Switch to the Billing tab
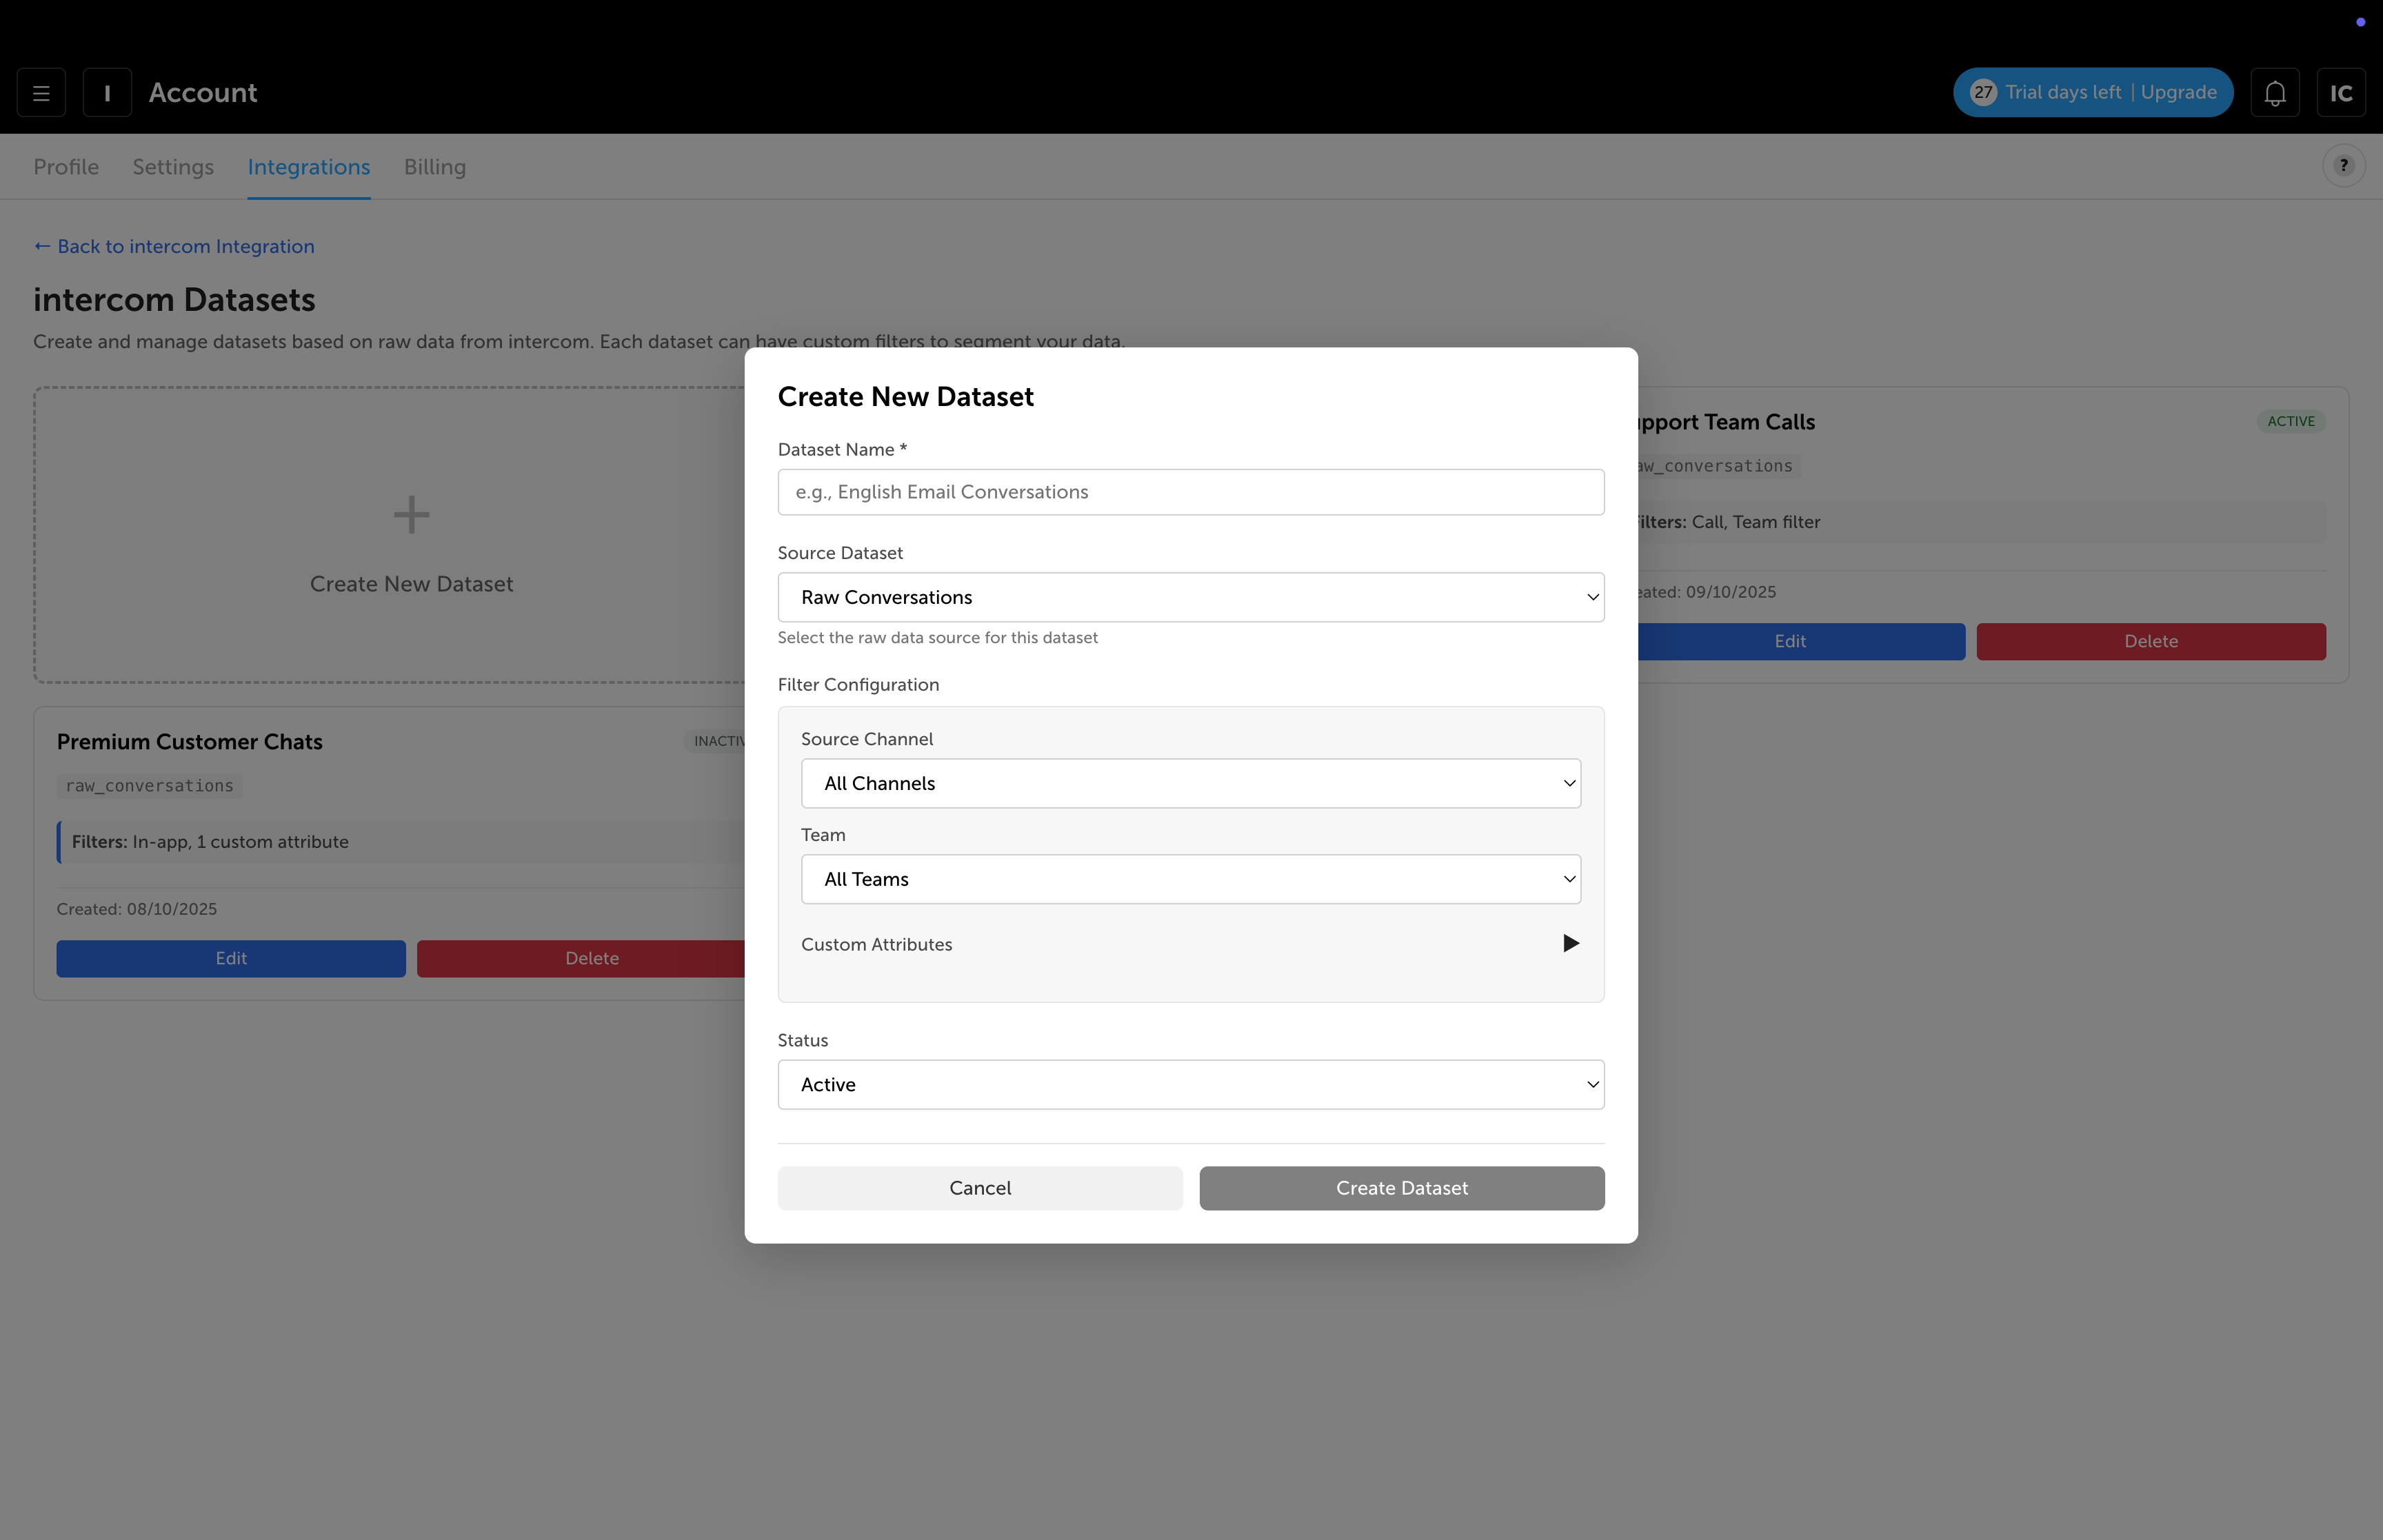Image resolution: width=2383 pixels, height=1540 pixels. [435, 167]
